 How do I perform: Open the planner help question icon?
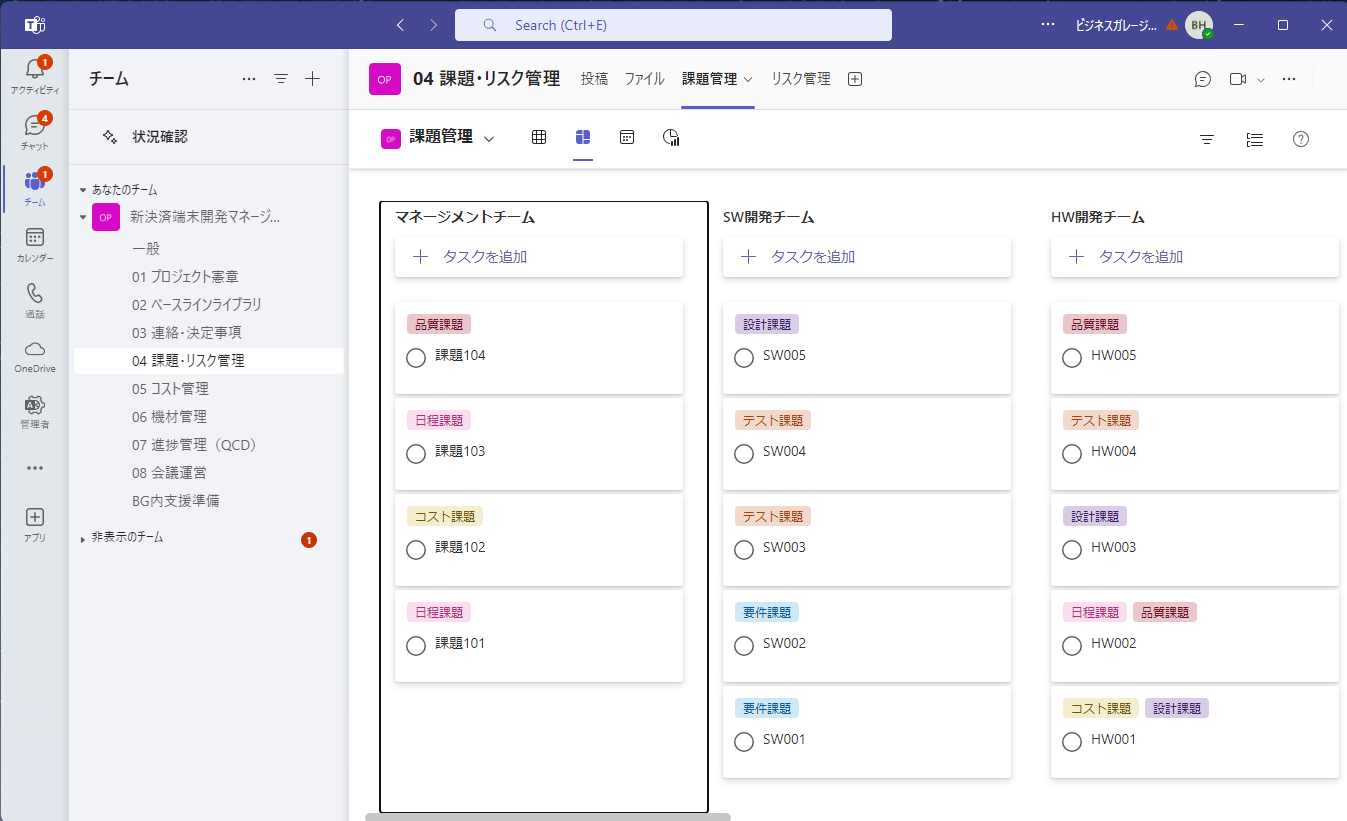1301,139
